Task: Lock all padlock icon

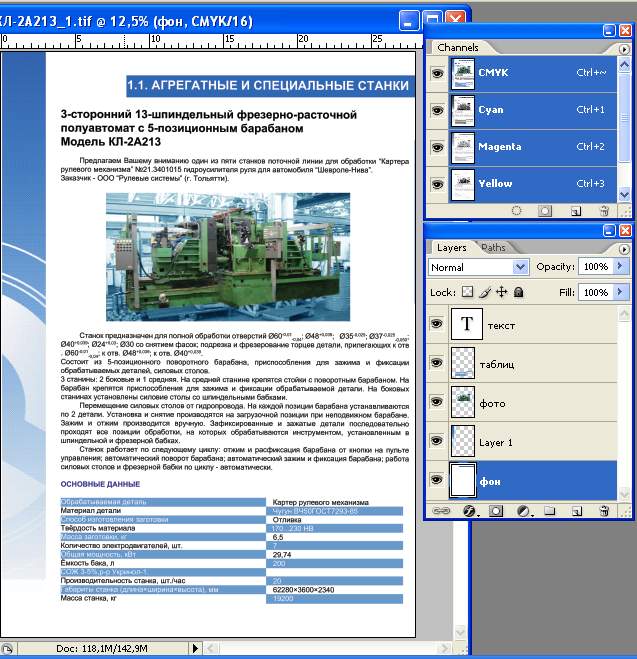Action: [x=519, y=292]
